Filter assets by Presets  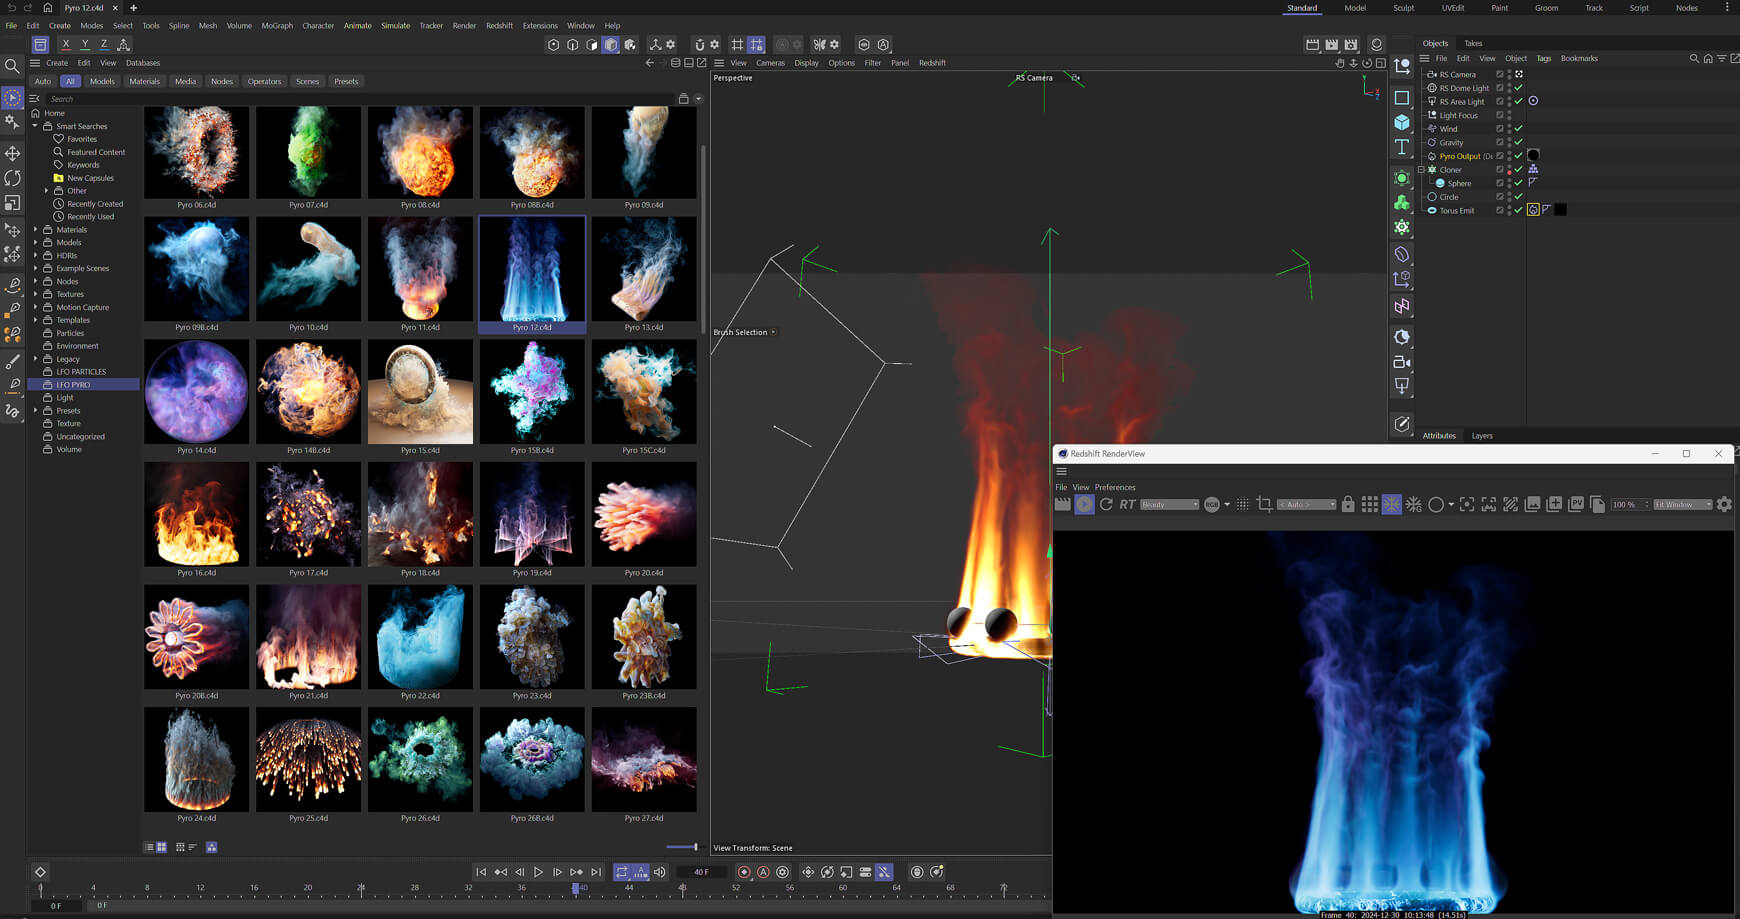point(346,82)
